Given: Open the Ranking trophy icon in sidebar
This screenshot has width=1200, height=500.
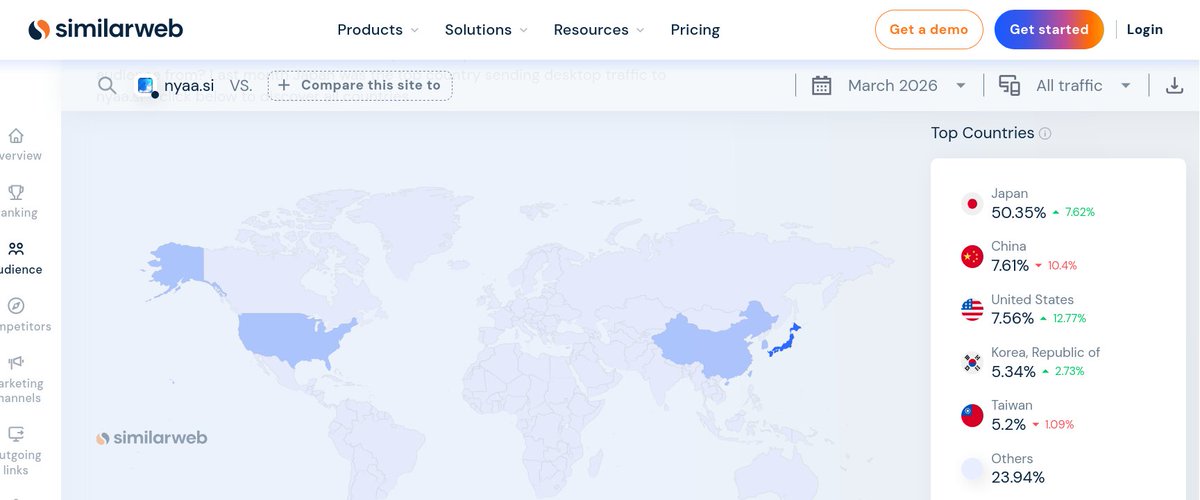Looking at the screenshot, I should (16, 192).
